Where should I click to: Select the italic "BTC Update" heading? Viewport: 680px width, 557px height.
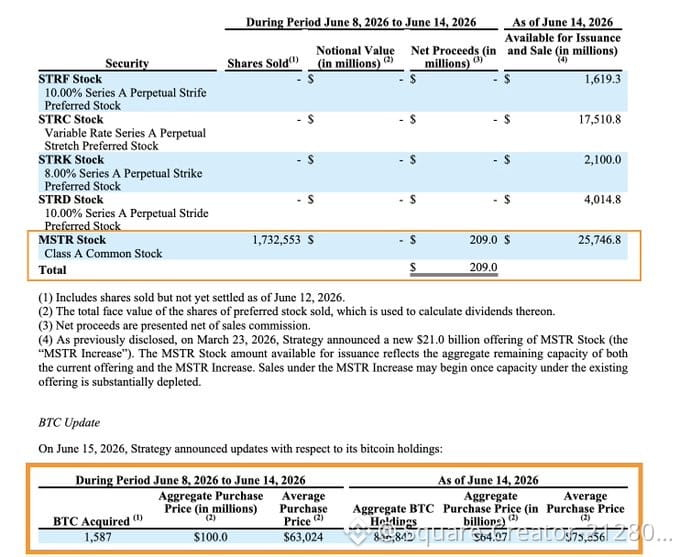click(69, 423)
